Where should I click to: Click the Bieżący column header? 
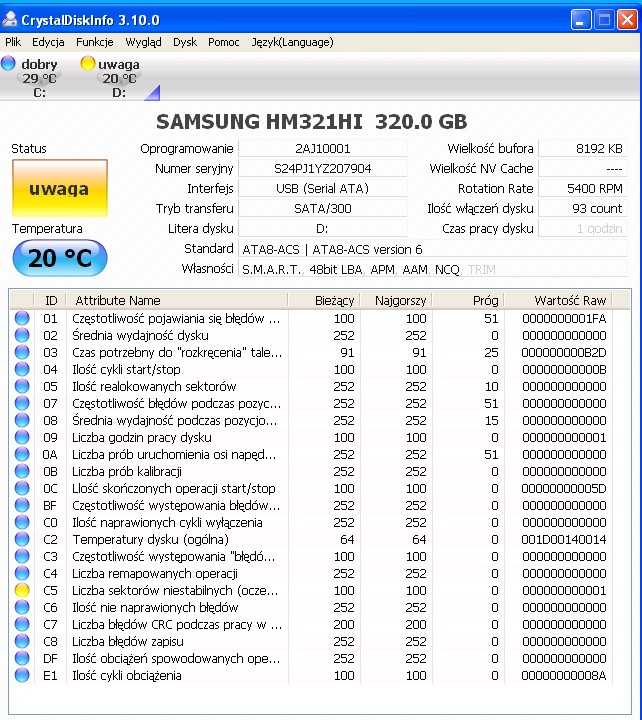point(324,300)
